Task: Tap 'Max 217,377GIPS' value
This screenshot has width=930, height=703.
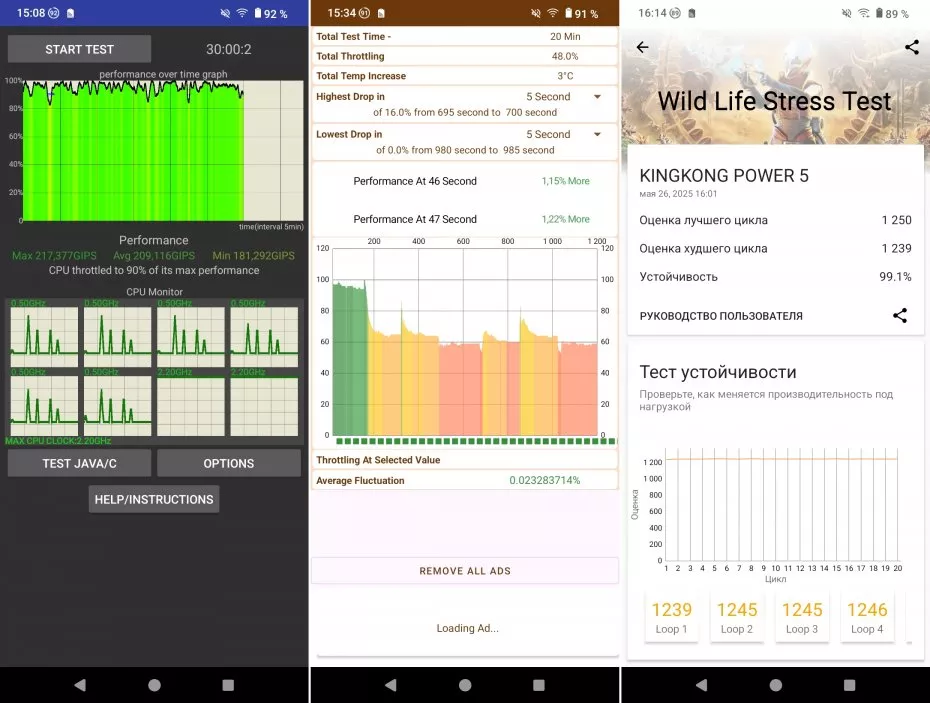Action: pos(54,256)
